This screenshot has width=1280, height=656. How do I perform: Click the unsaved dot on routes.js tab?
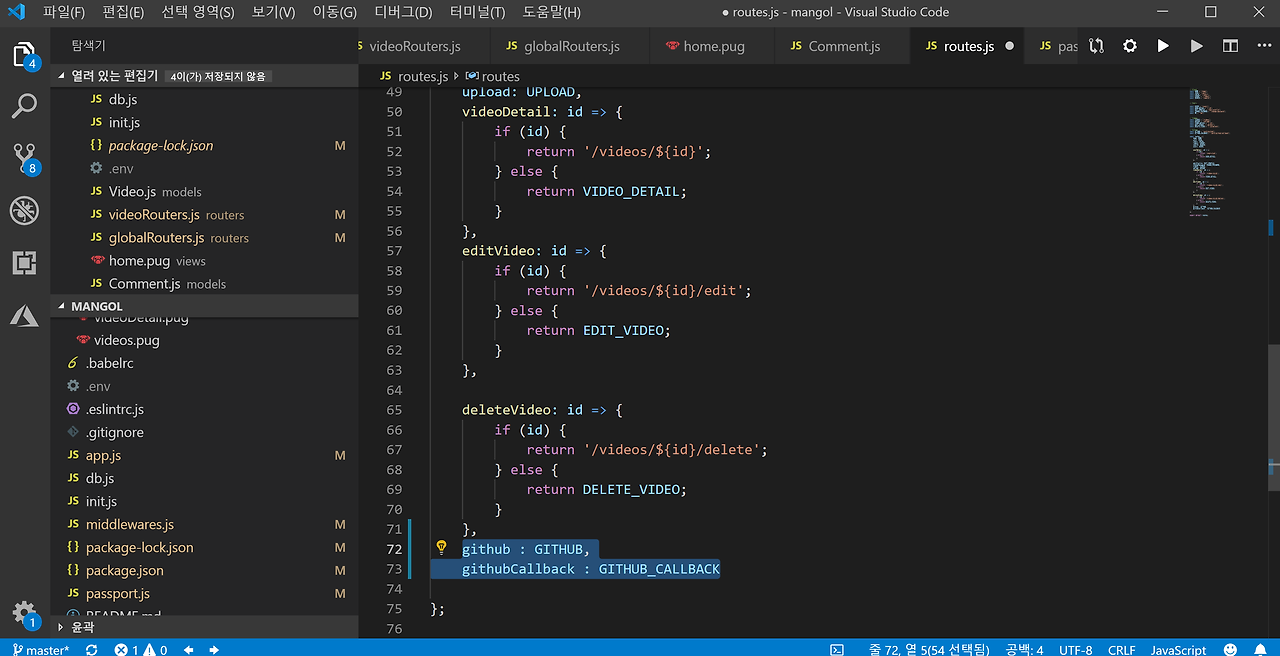tap(1009, 46)
